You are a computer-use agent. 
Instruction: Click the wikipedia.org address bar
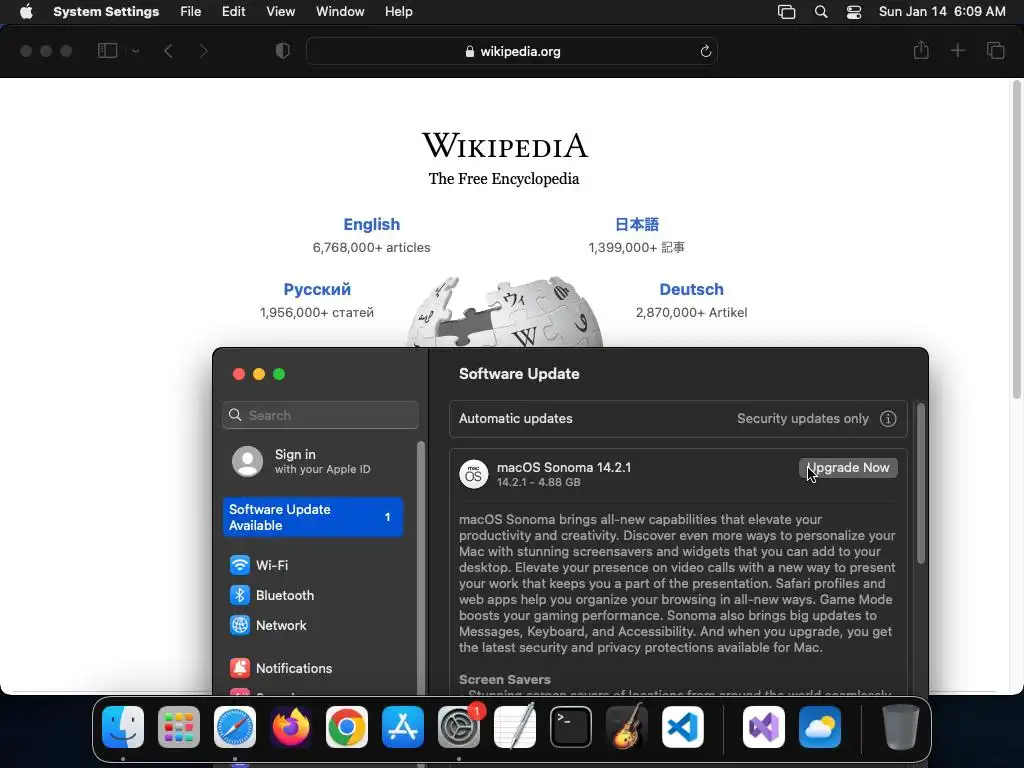point(512,51)
